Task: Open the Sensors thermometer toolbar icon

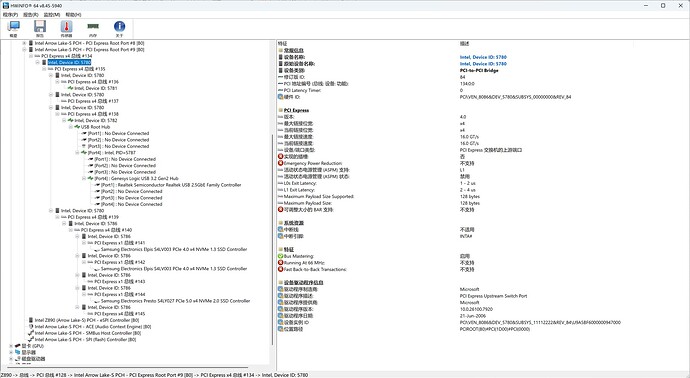Action: 66,29
